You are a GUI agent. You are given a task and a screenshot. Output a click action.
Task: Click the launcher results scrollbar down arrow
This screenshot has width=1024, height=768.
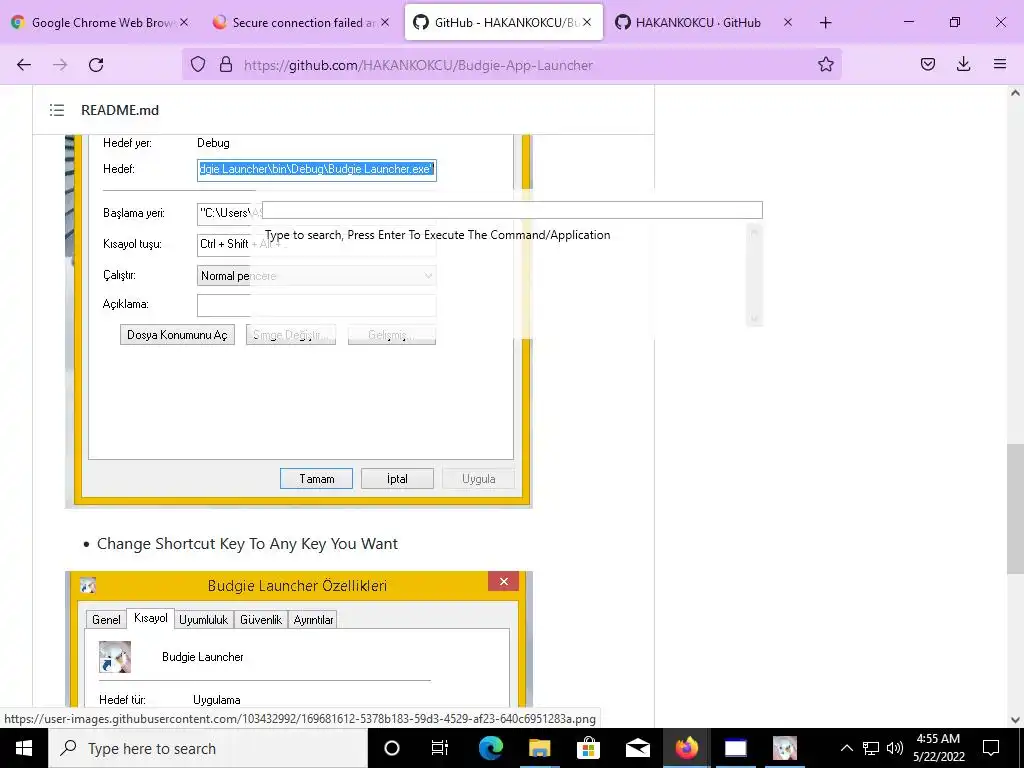754,319
